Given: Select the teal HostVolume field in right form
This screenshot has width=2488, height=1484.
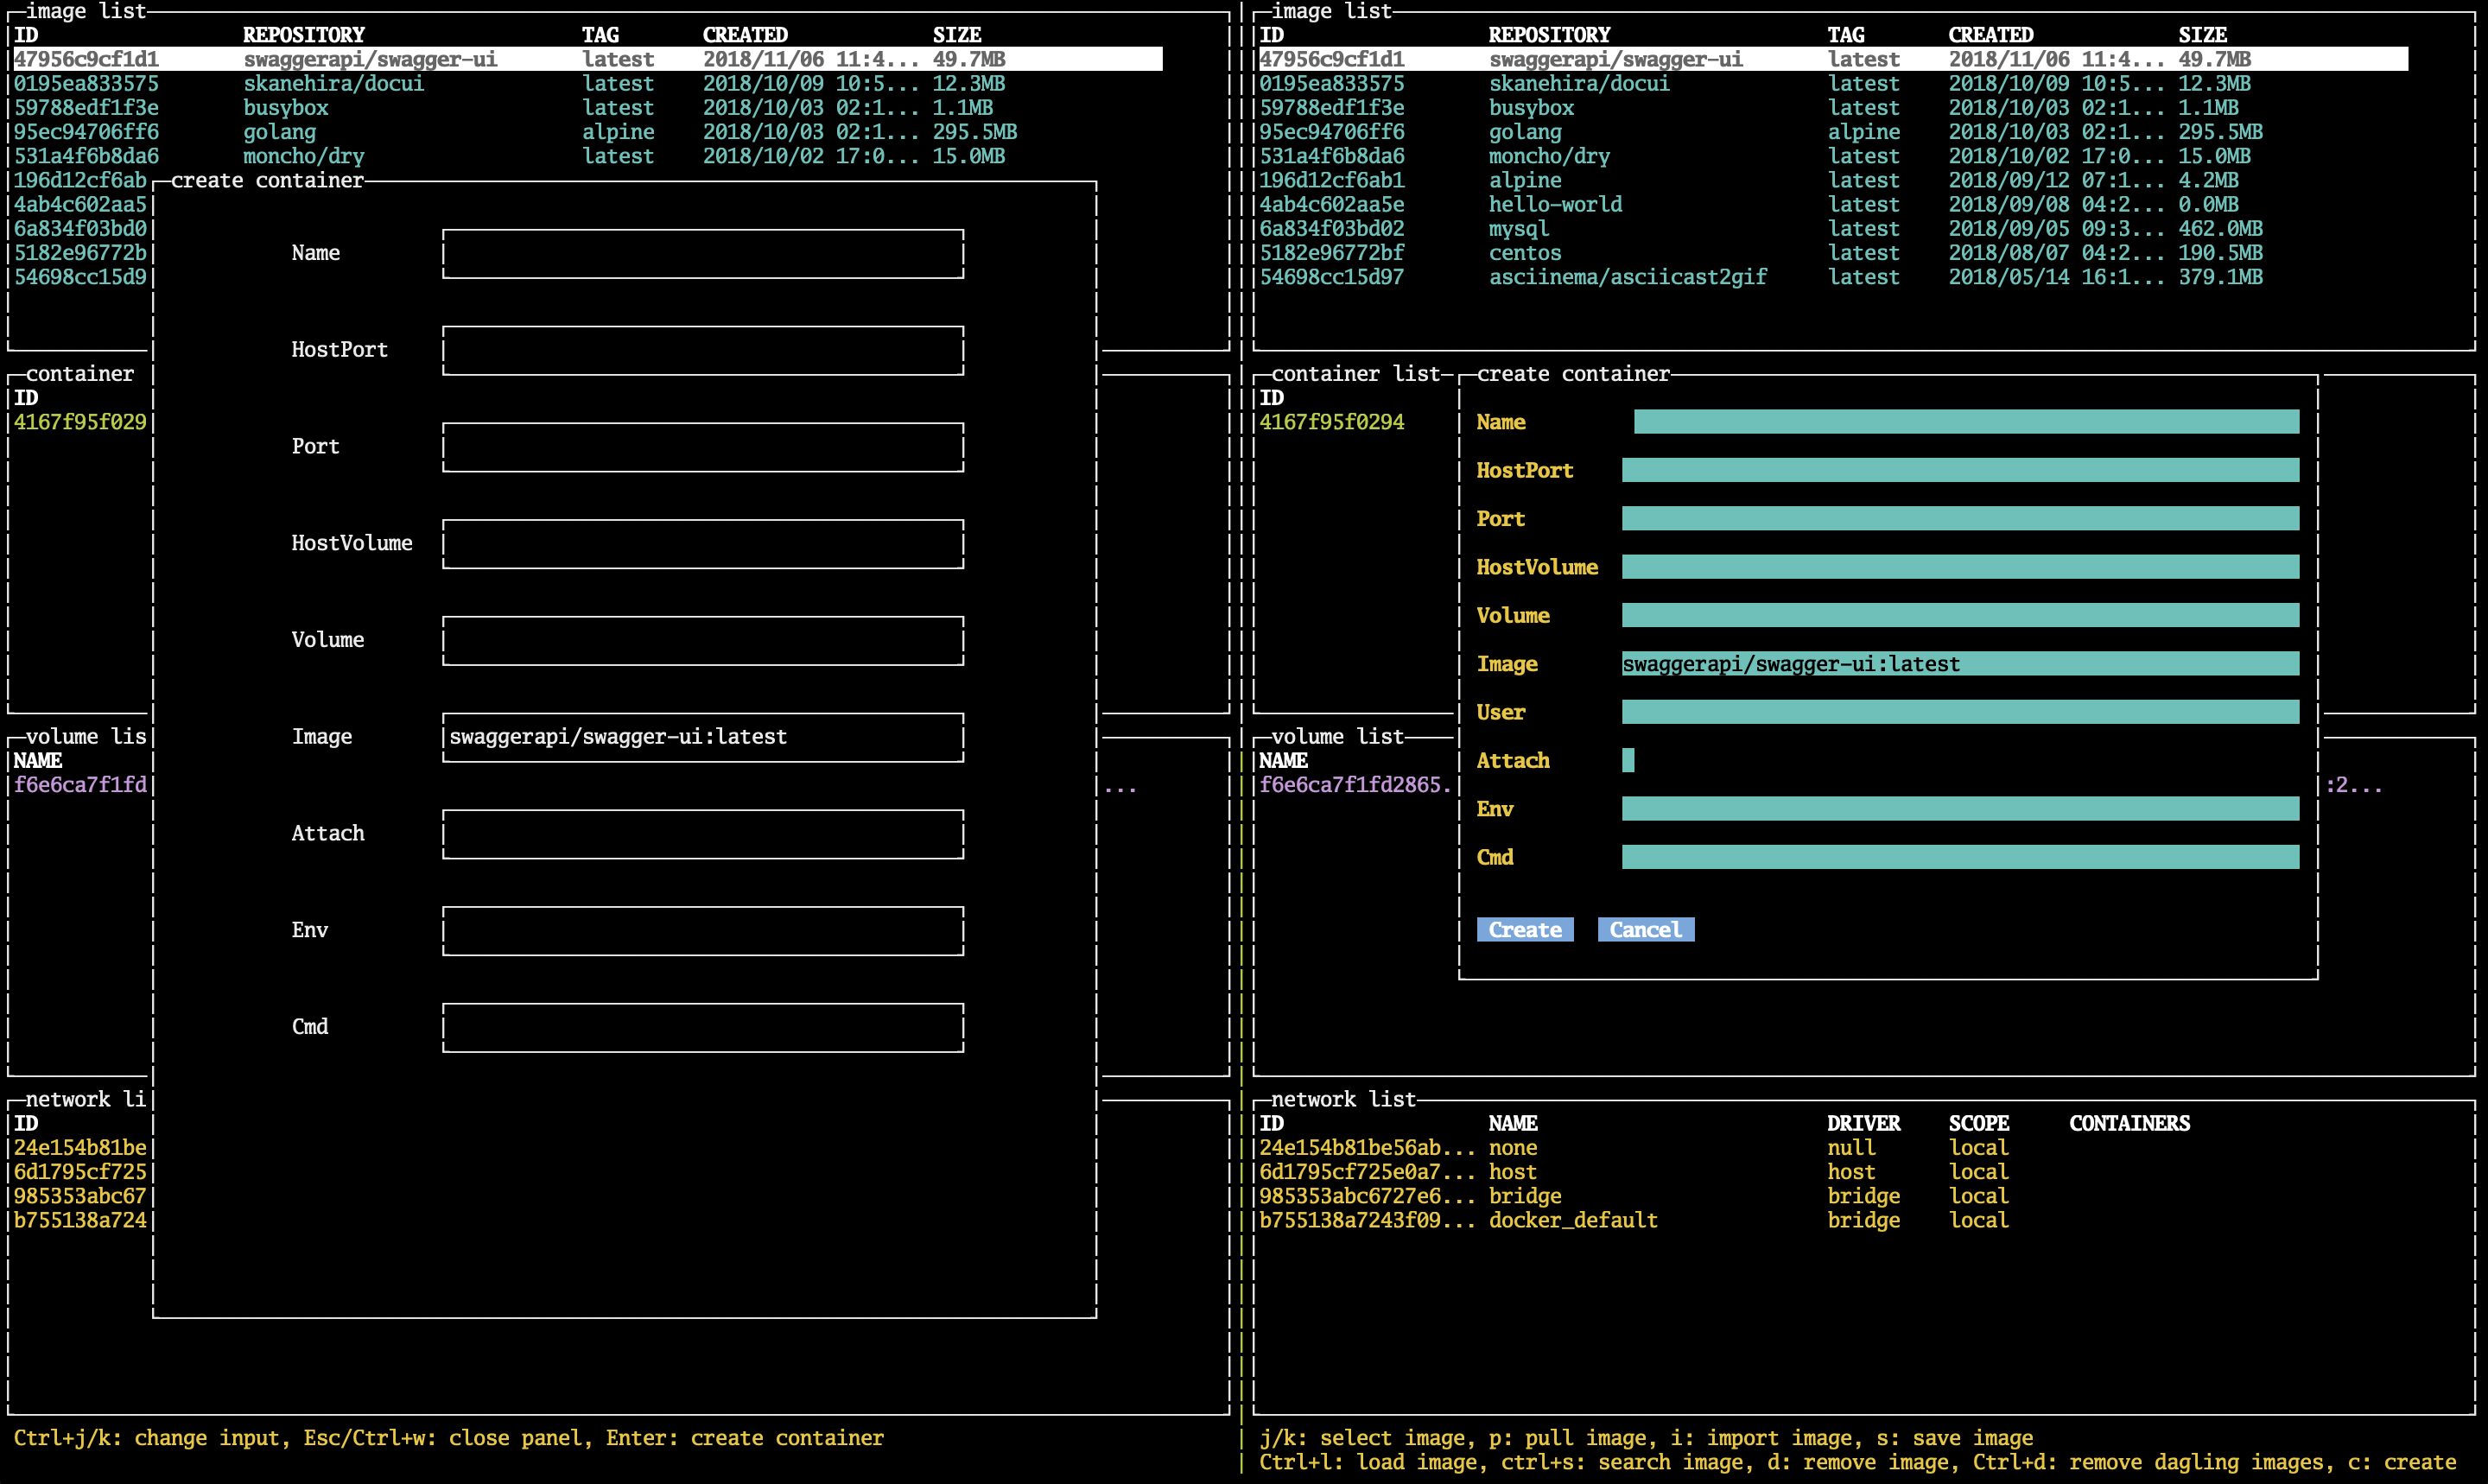Looking at the screenshot, I should click(1960, 567).
